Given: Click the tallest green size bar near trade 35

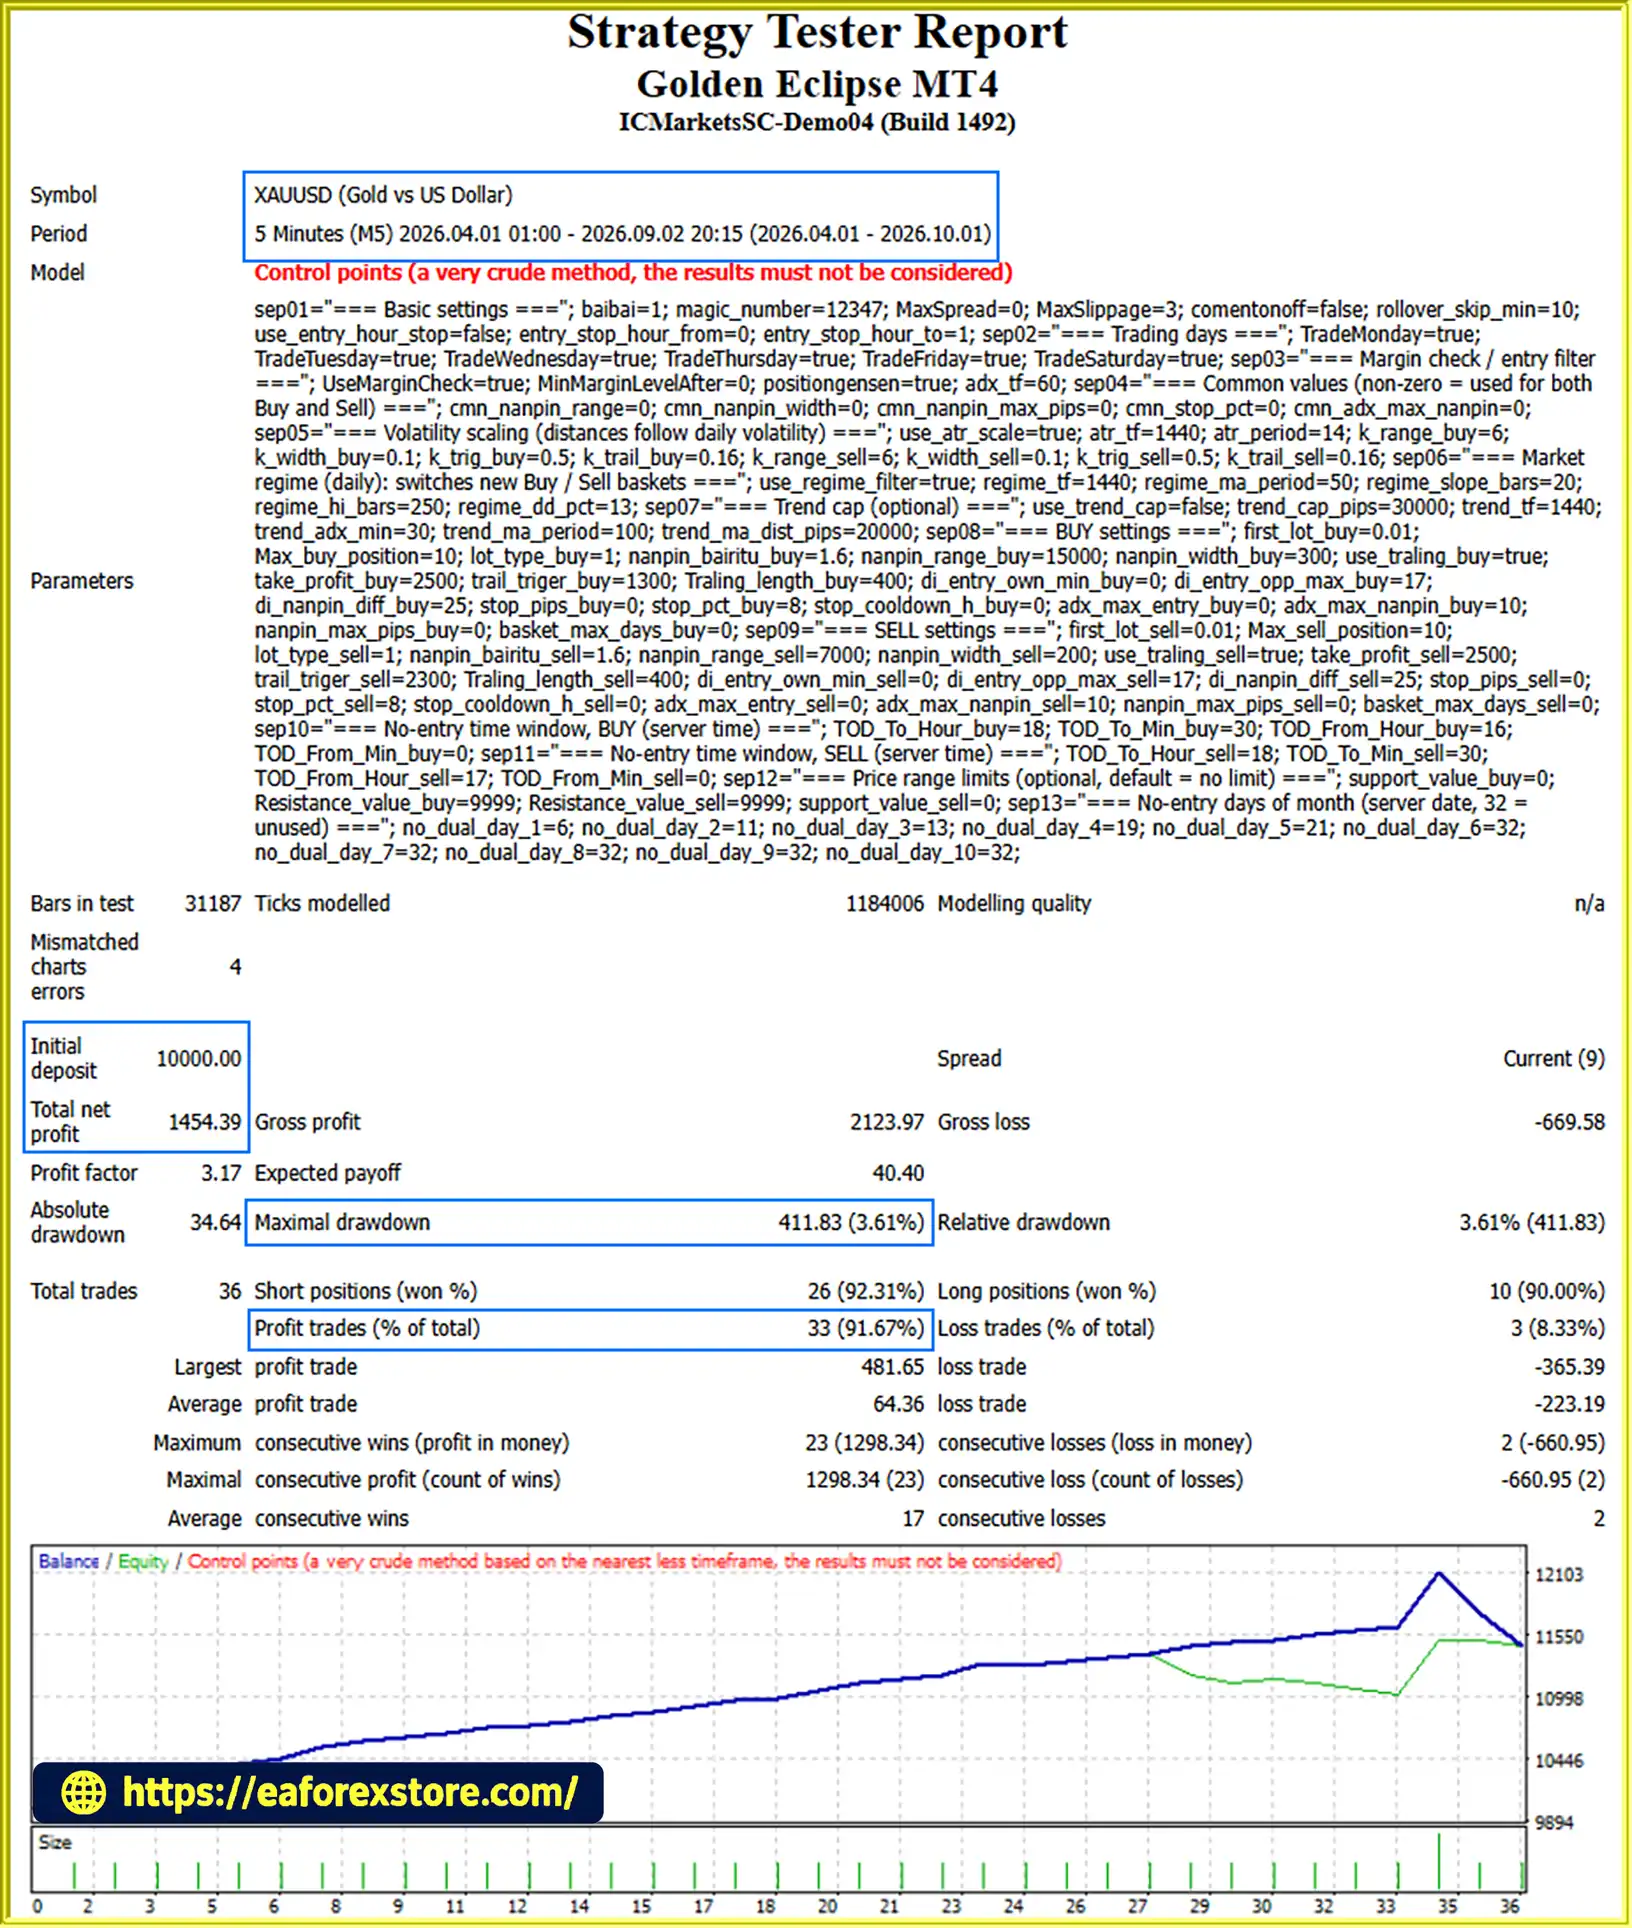Looking at the screenshot, I should pos(1439,1861).
